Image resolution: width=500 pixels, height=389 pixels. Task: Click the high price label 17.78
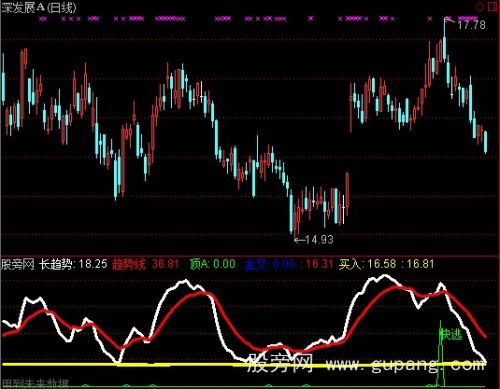click(x=471, y=25)
